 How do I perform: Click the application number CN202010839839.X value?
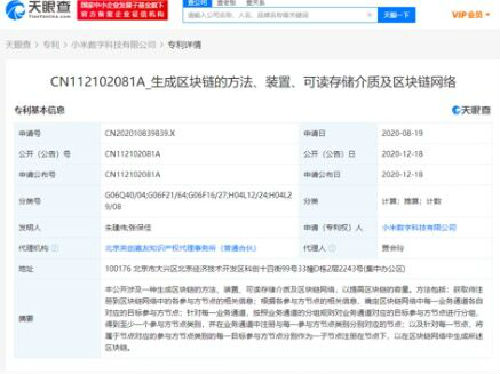pos(140,133)
